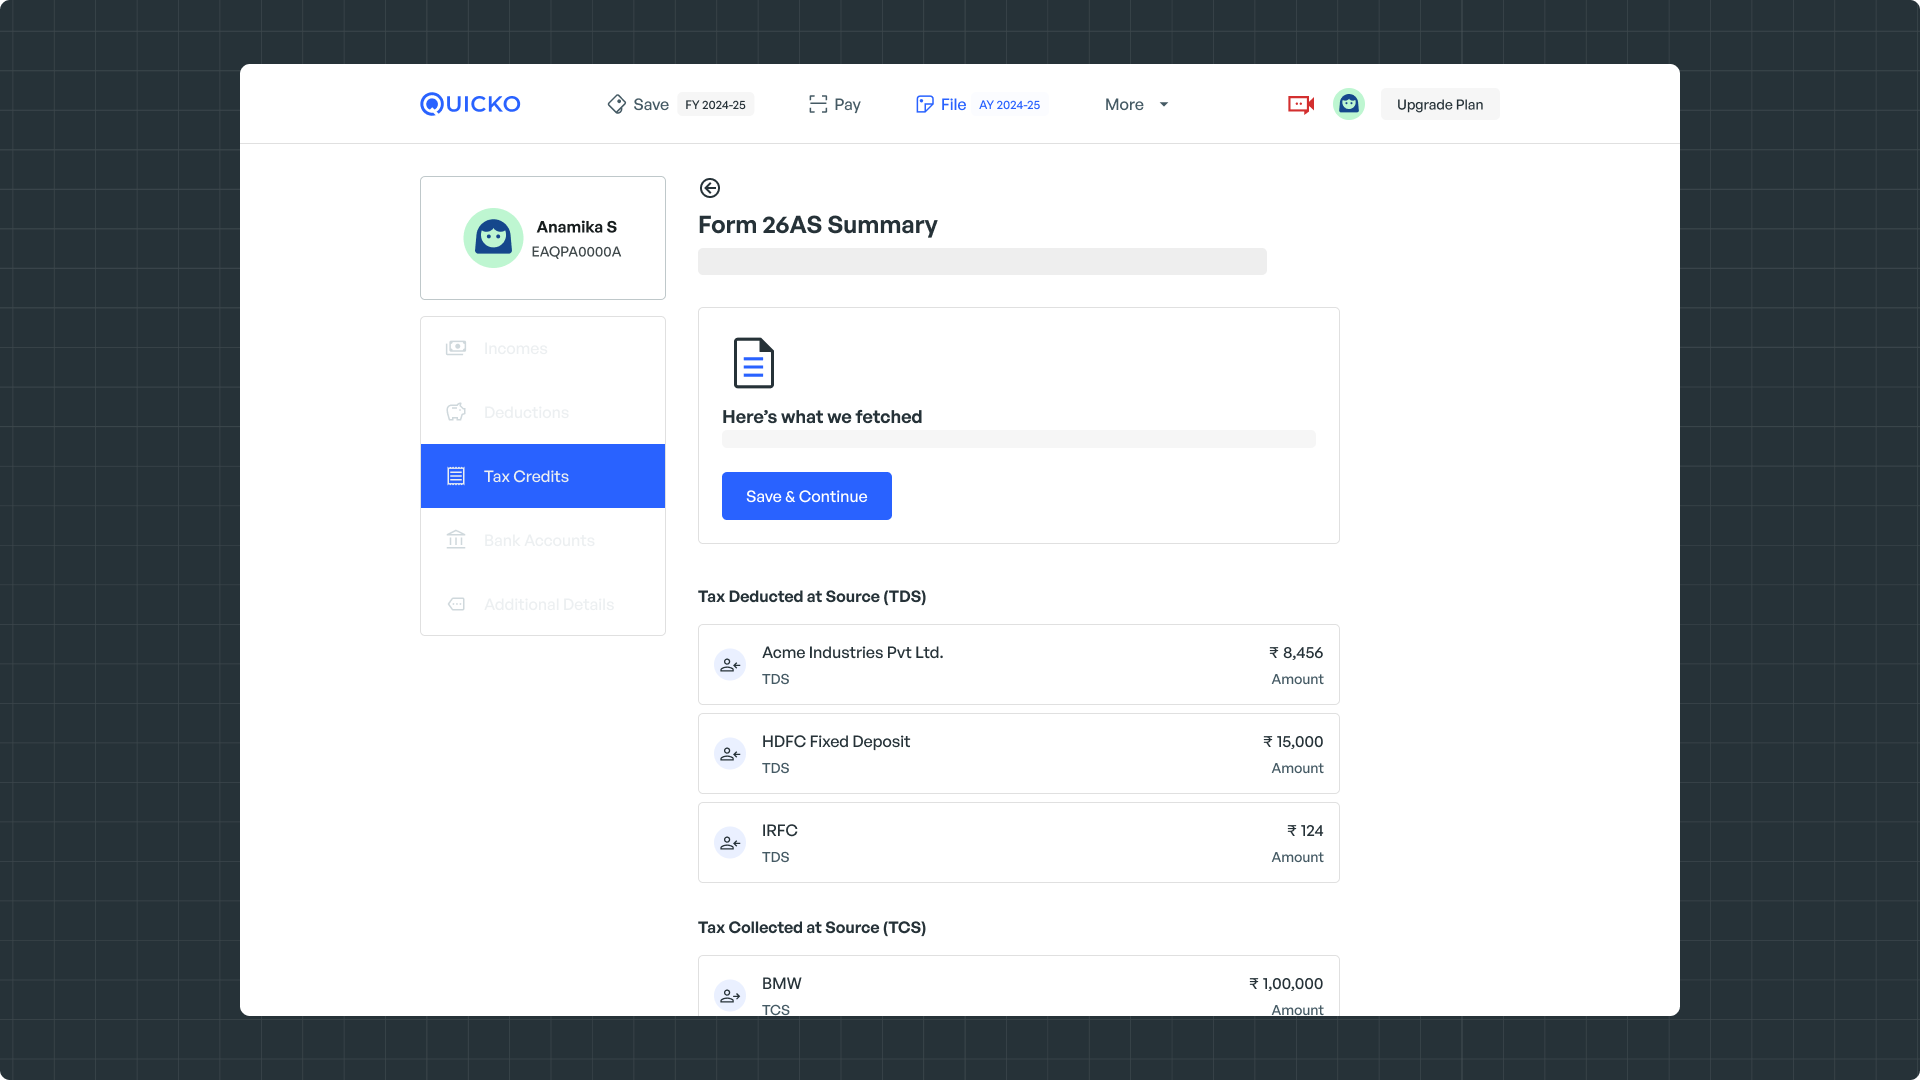1920x1080 pixels.
Task: Select AY 2024-25 badge
Action: (x=1010, y=104)
